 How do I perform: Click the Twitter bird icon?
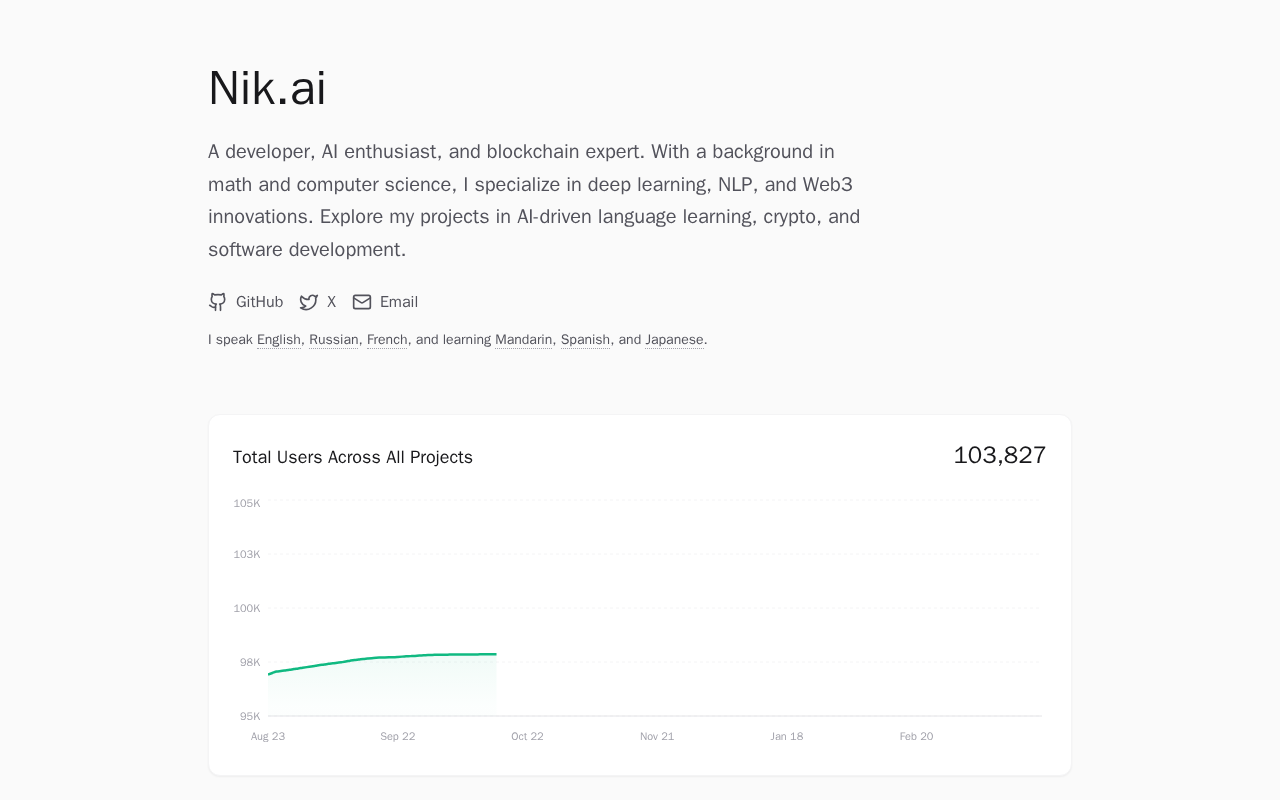309,302
